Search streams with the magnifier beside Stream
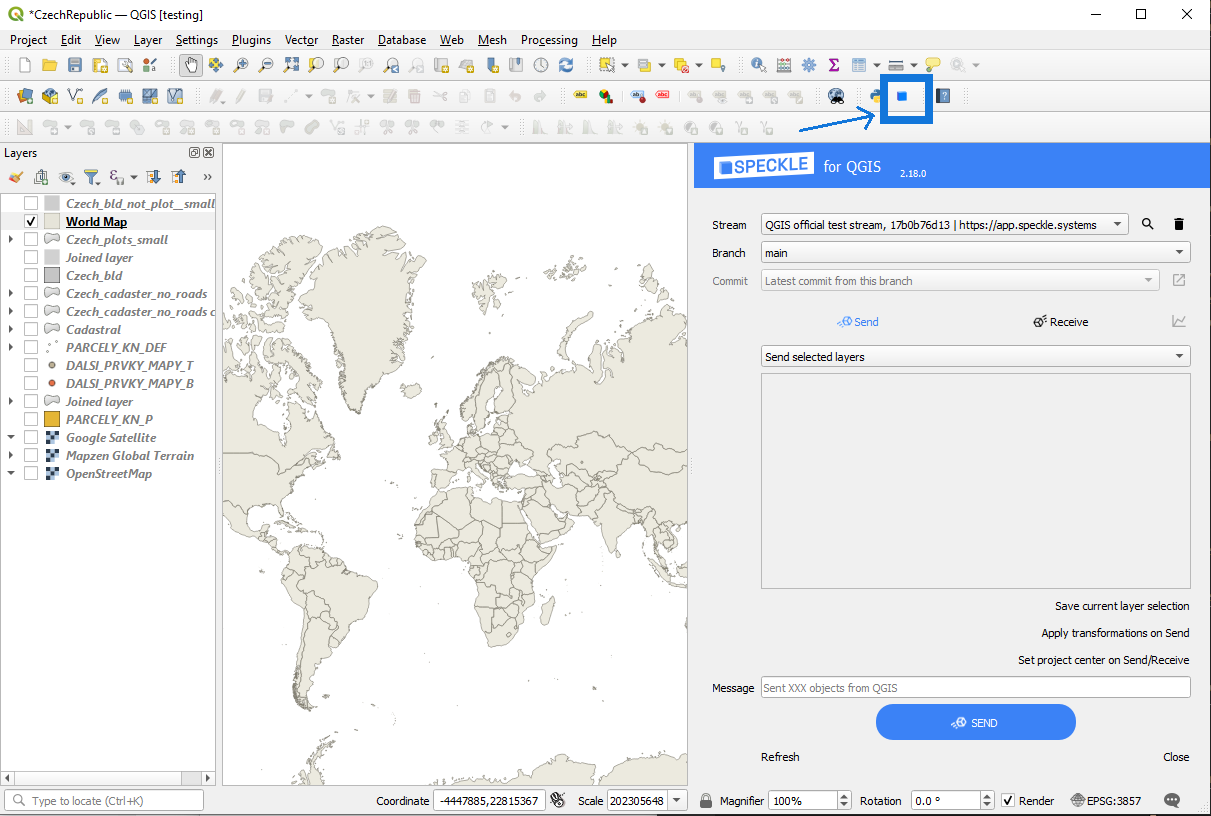The height and width of the screenshot is (816, 1211). [x=1148, y=225]
